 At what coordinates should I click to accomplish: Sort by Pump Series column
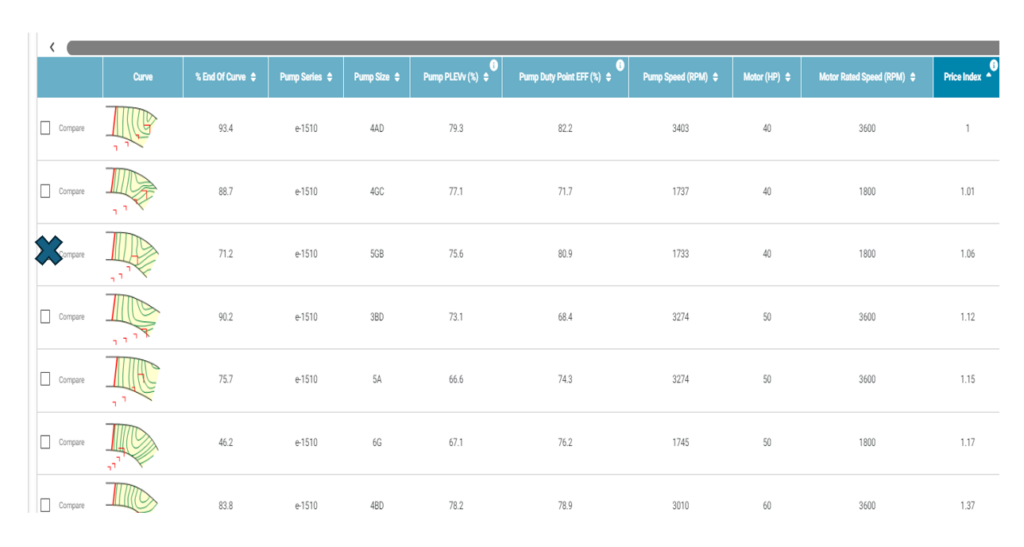305,77
